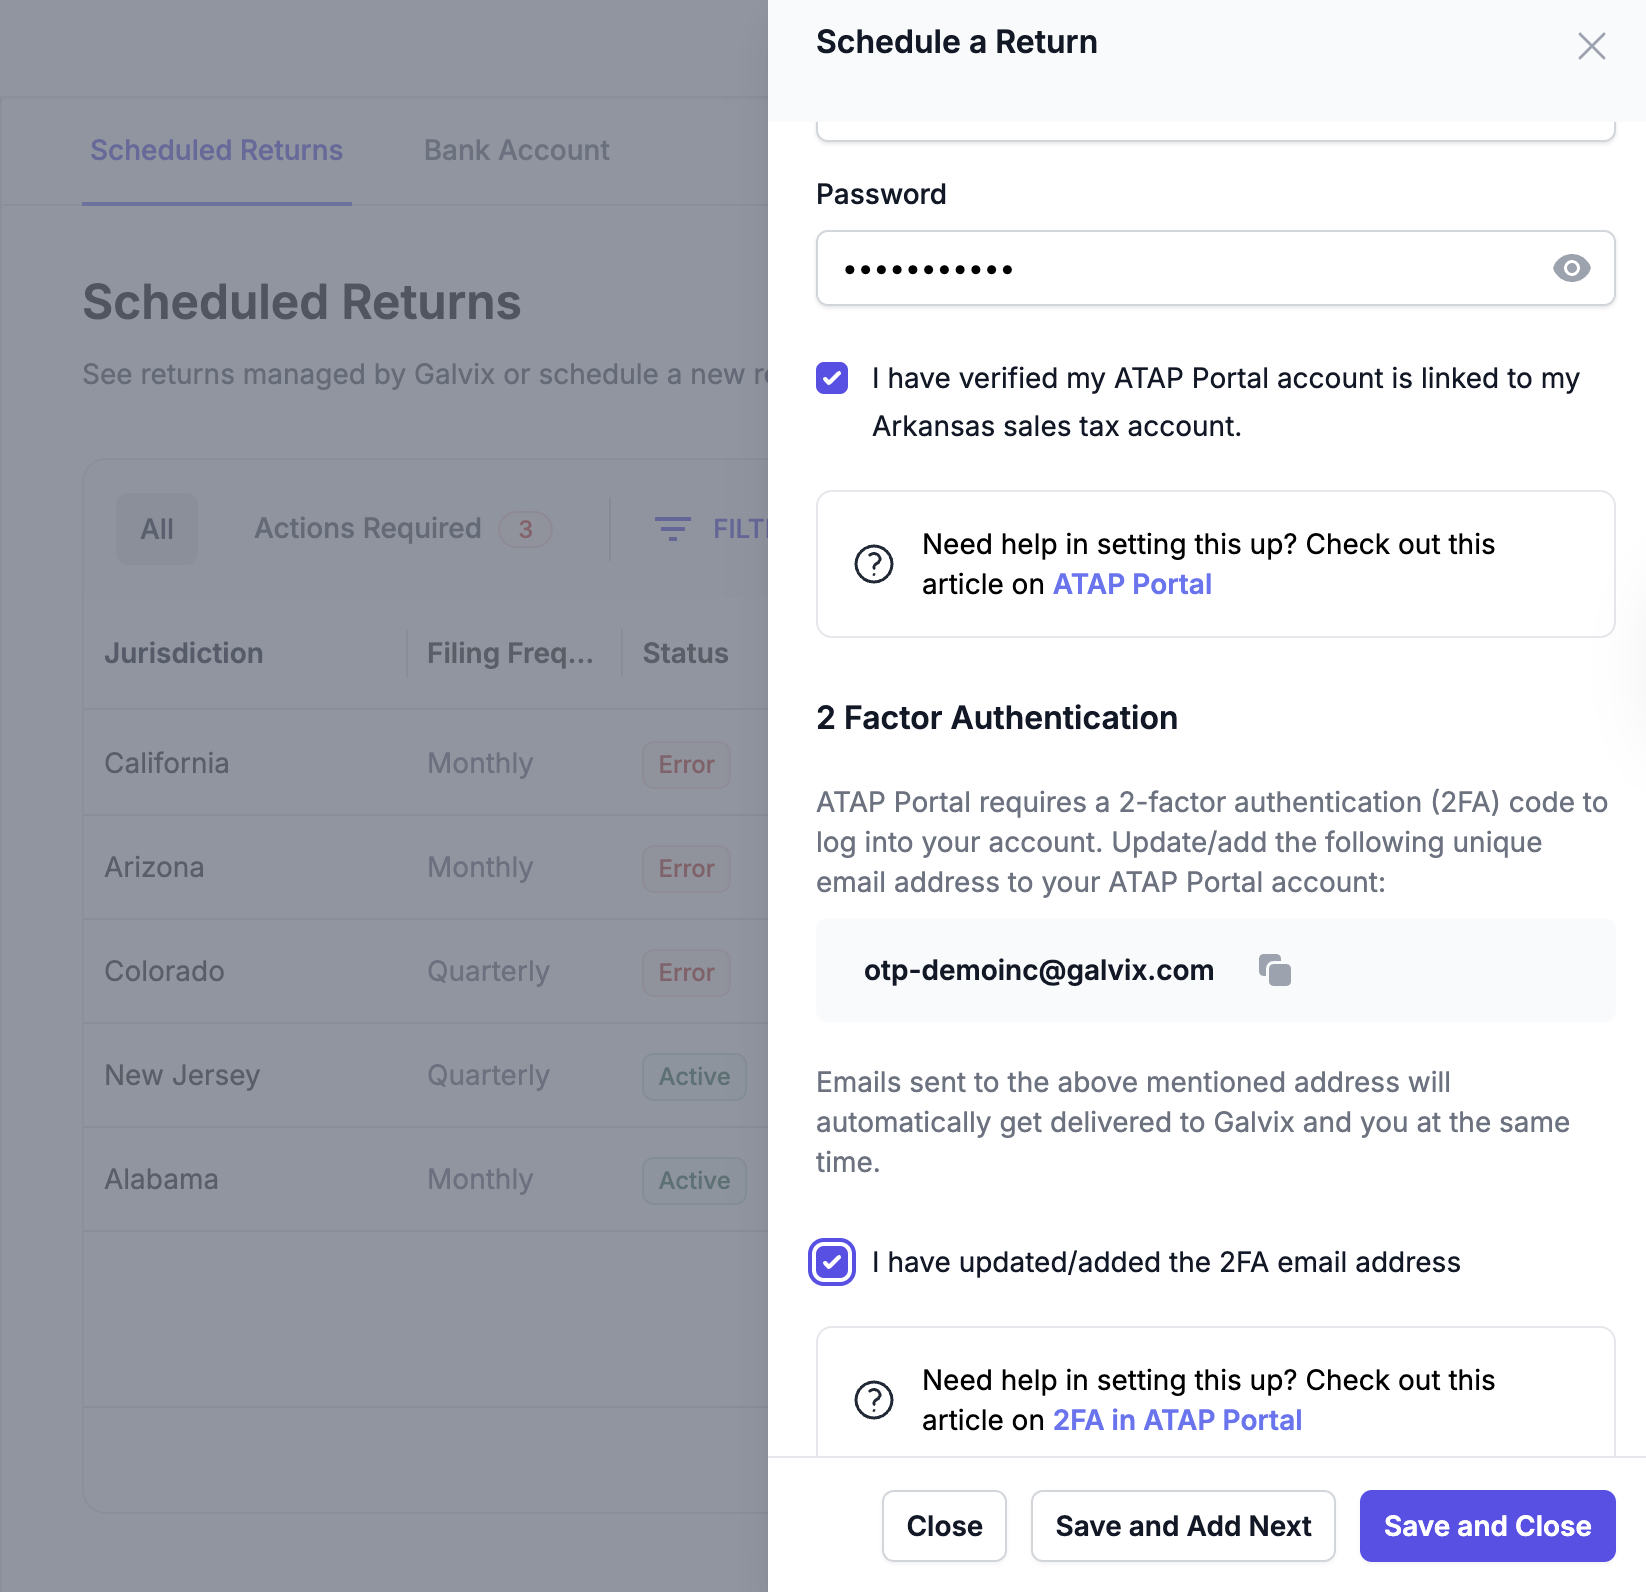
Task: Open the California return row
Action: [x=426, y=763]
